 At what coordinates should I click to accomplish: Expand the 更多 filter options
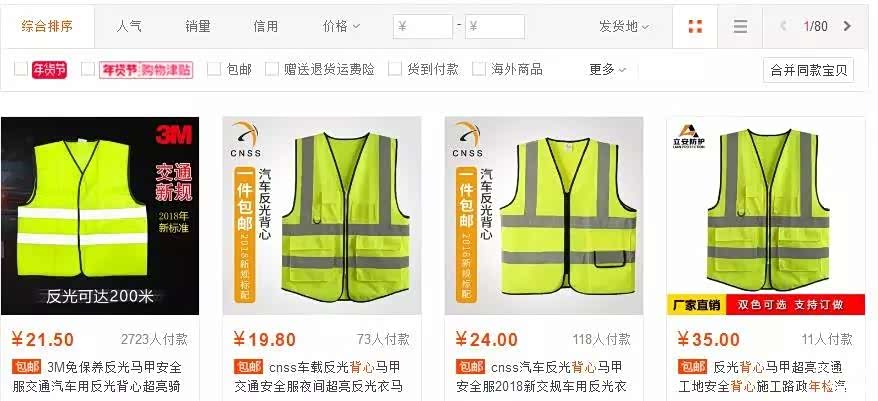click(608, 69)
